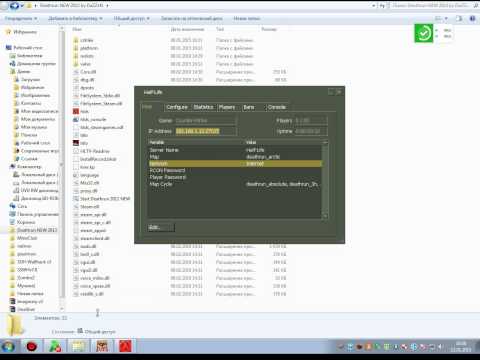Select the valve folder icon

(76, 64)
